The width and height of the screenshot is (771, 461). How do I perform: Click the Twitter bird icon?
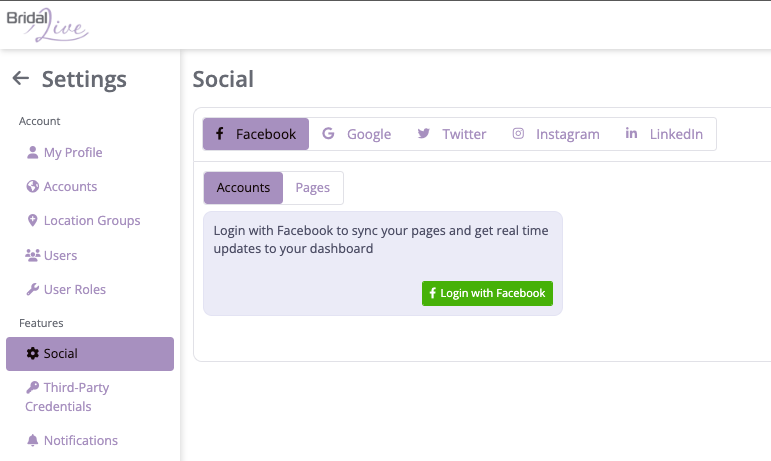pyautogui.click(x=423, y=133)
